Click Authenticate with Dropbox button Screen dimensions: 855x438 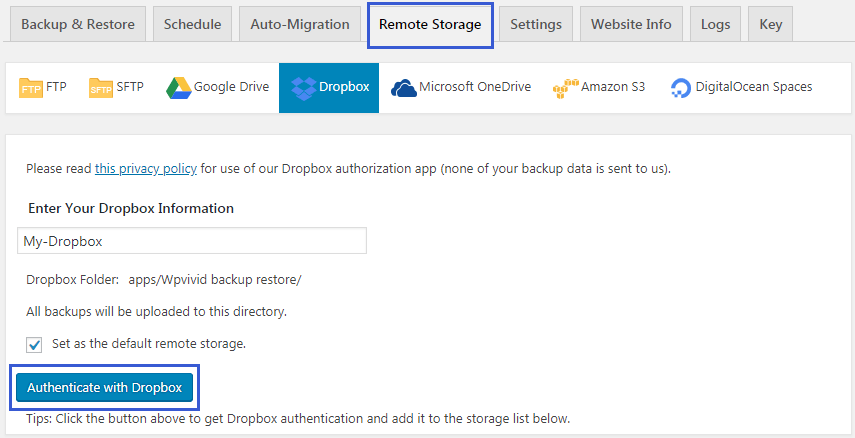105,388
